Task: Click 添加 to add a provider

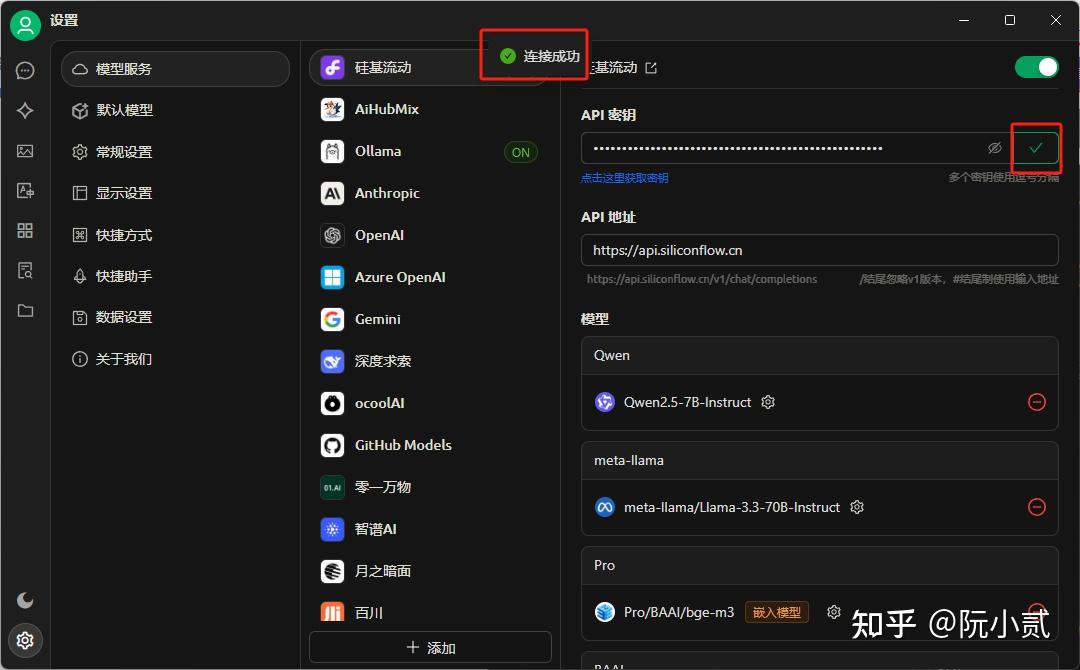Action: pyautogui.click(x=430, y=647)
